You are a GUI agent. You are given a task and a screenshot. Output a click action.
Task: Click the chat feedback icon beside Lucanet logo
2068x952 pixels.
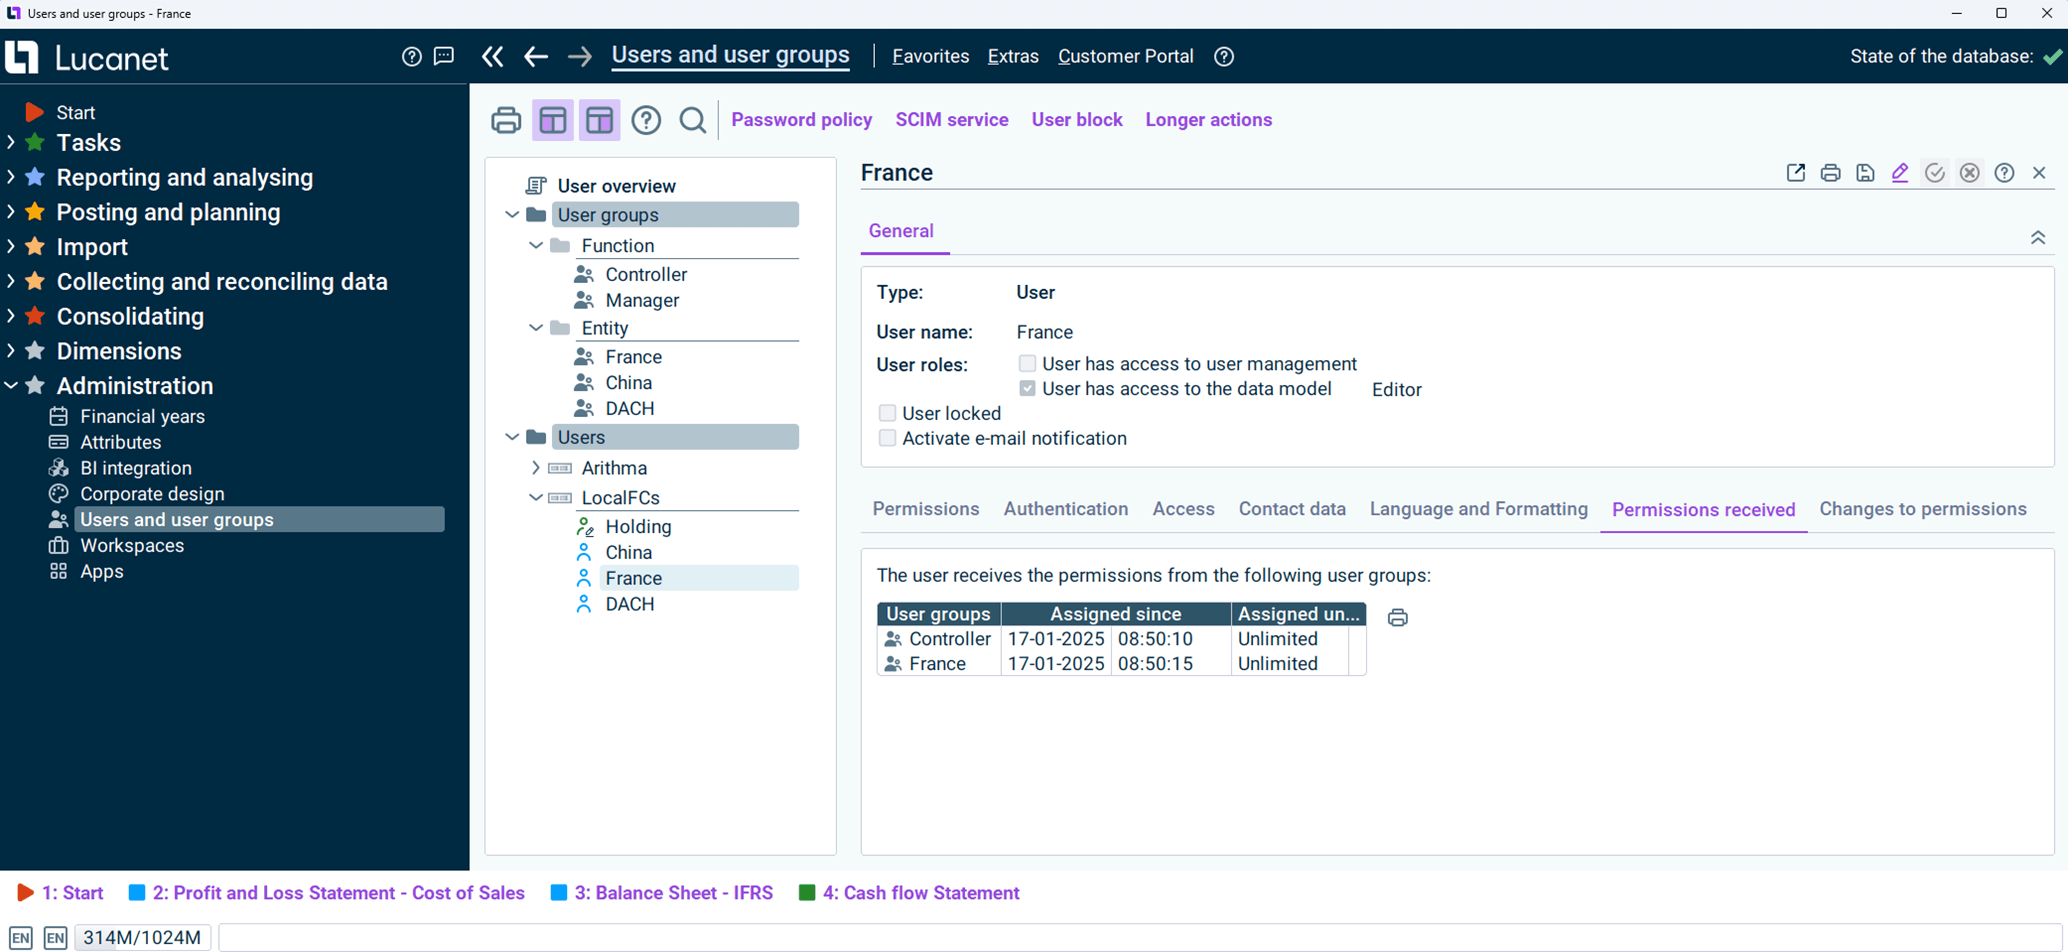(x=444, y=56)
